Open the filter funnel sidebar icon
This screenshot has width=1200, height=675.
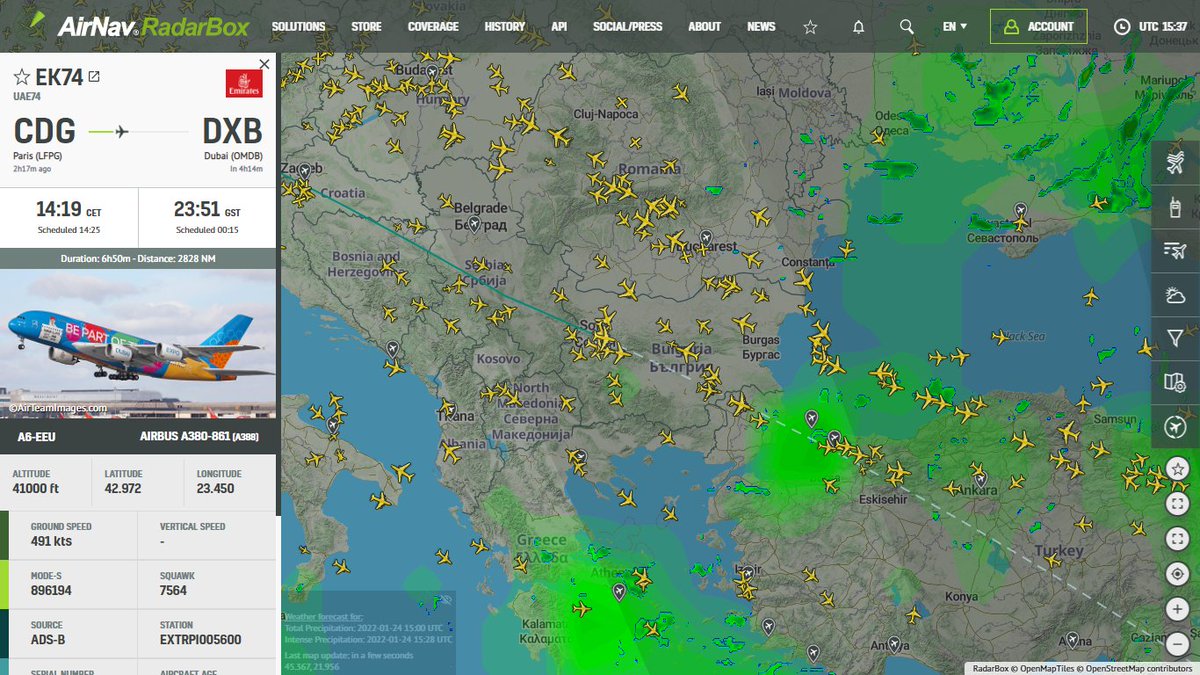pyautogui.click(x=1176, y=340)
